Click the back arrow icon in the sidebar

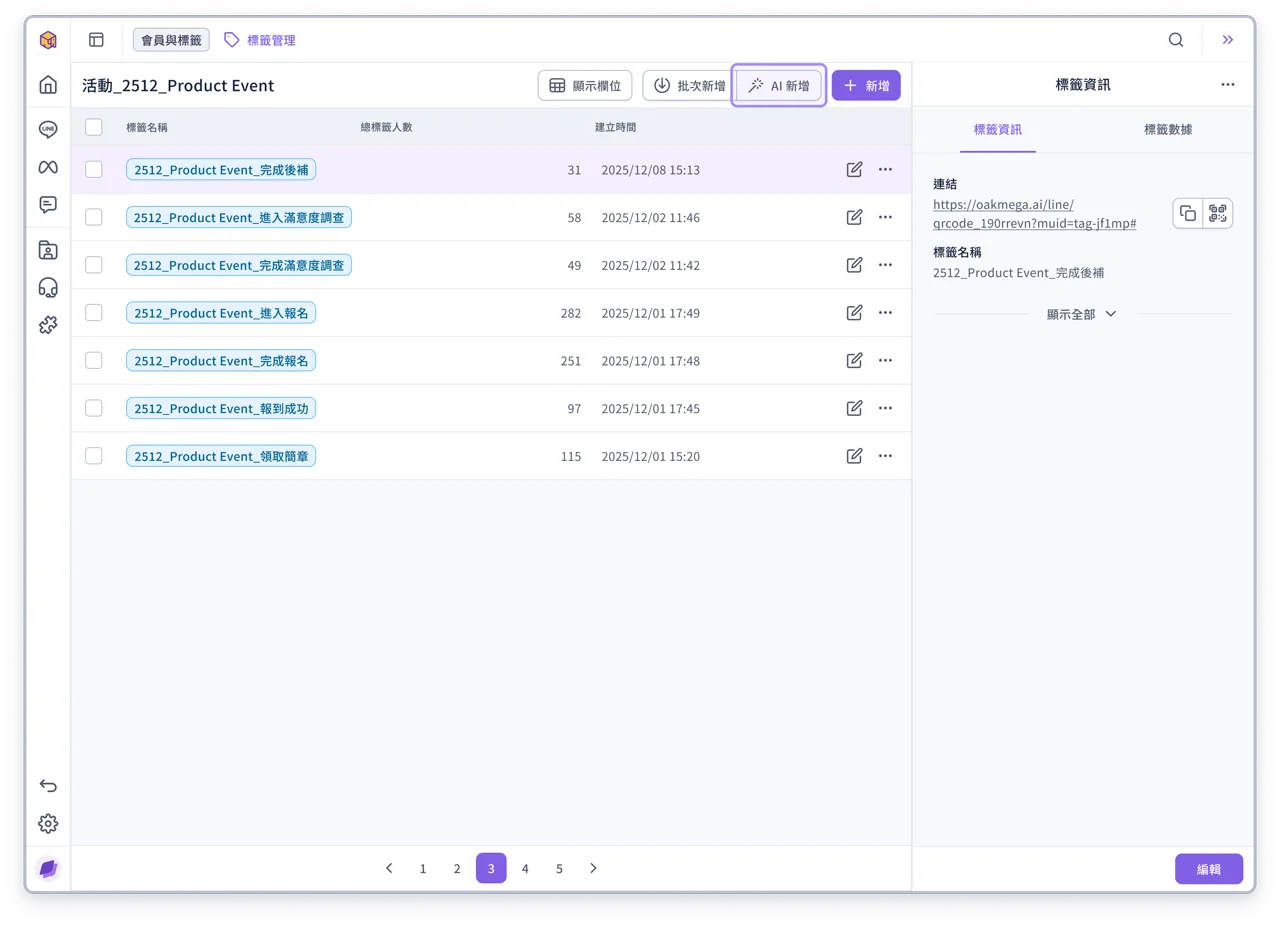(48, 786)
